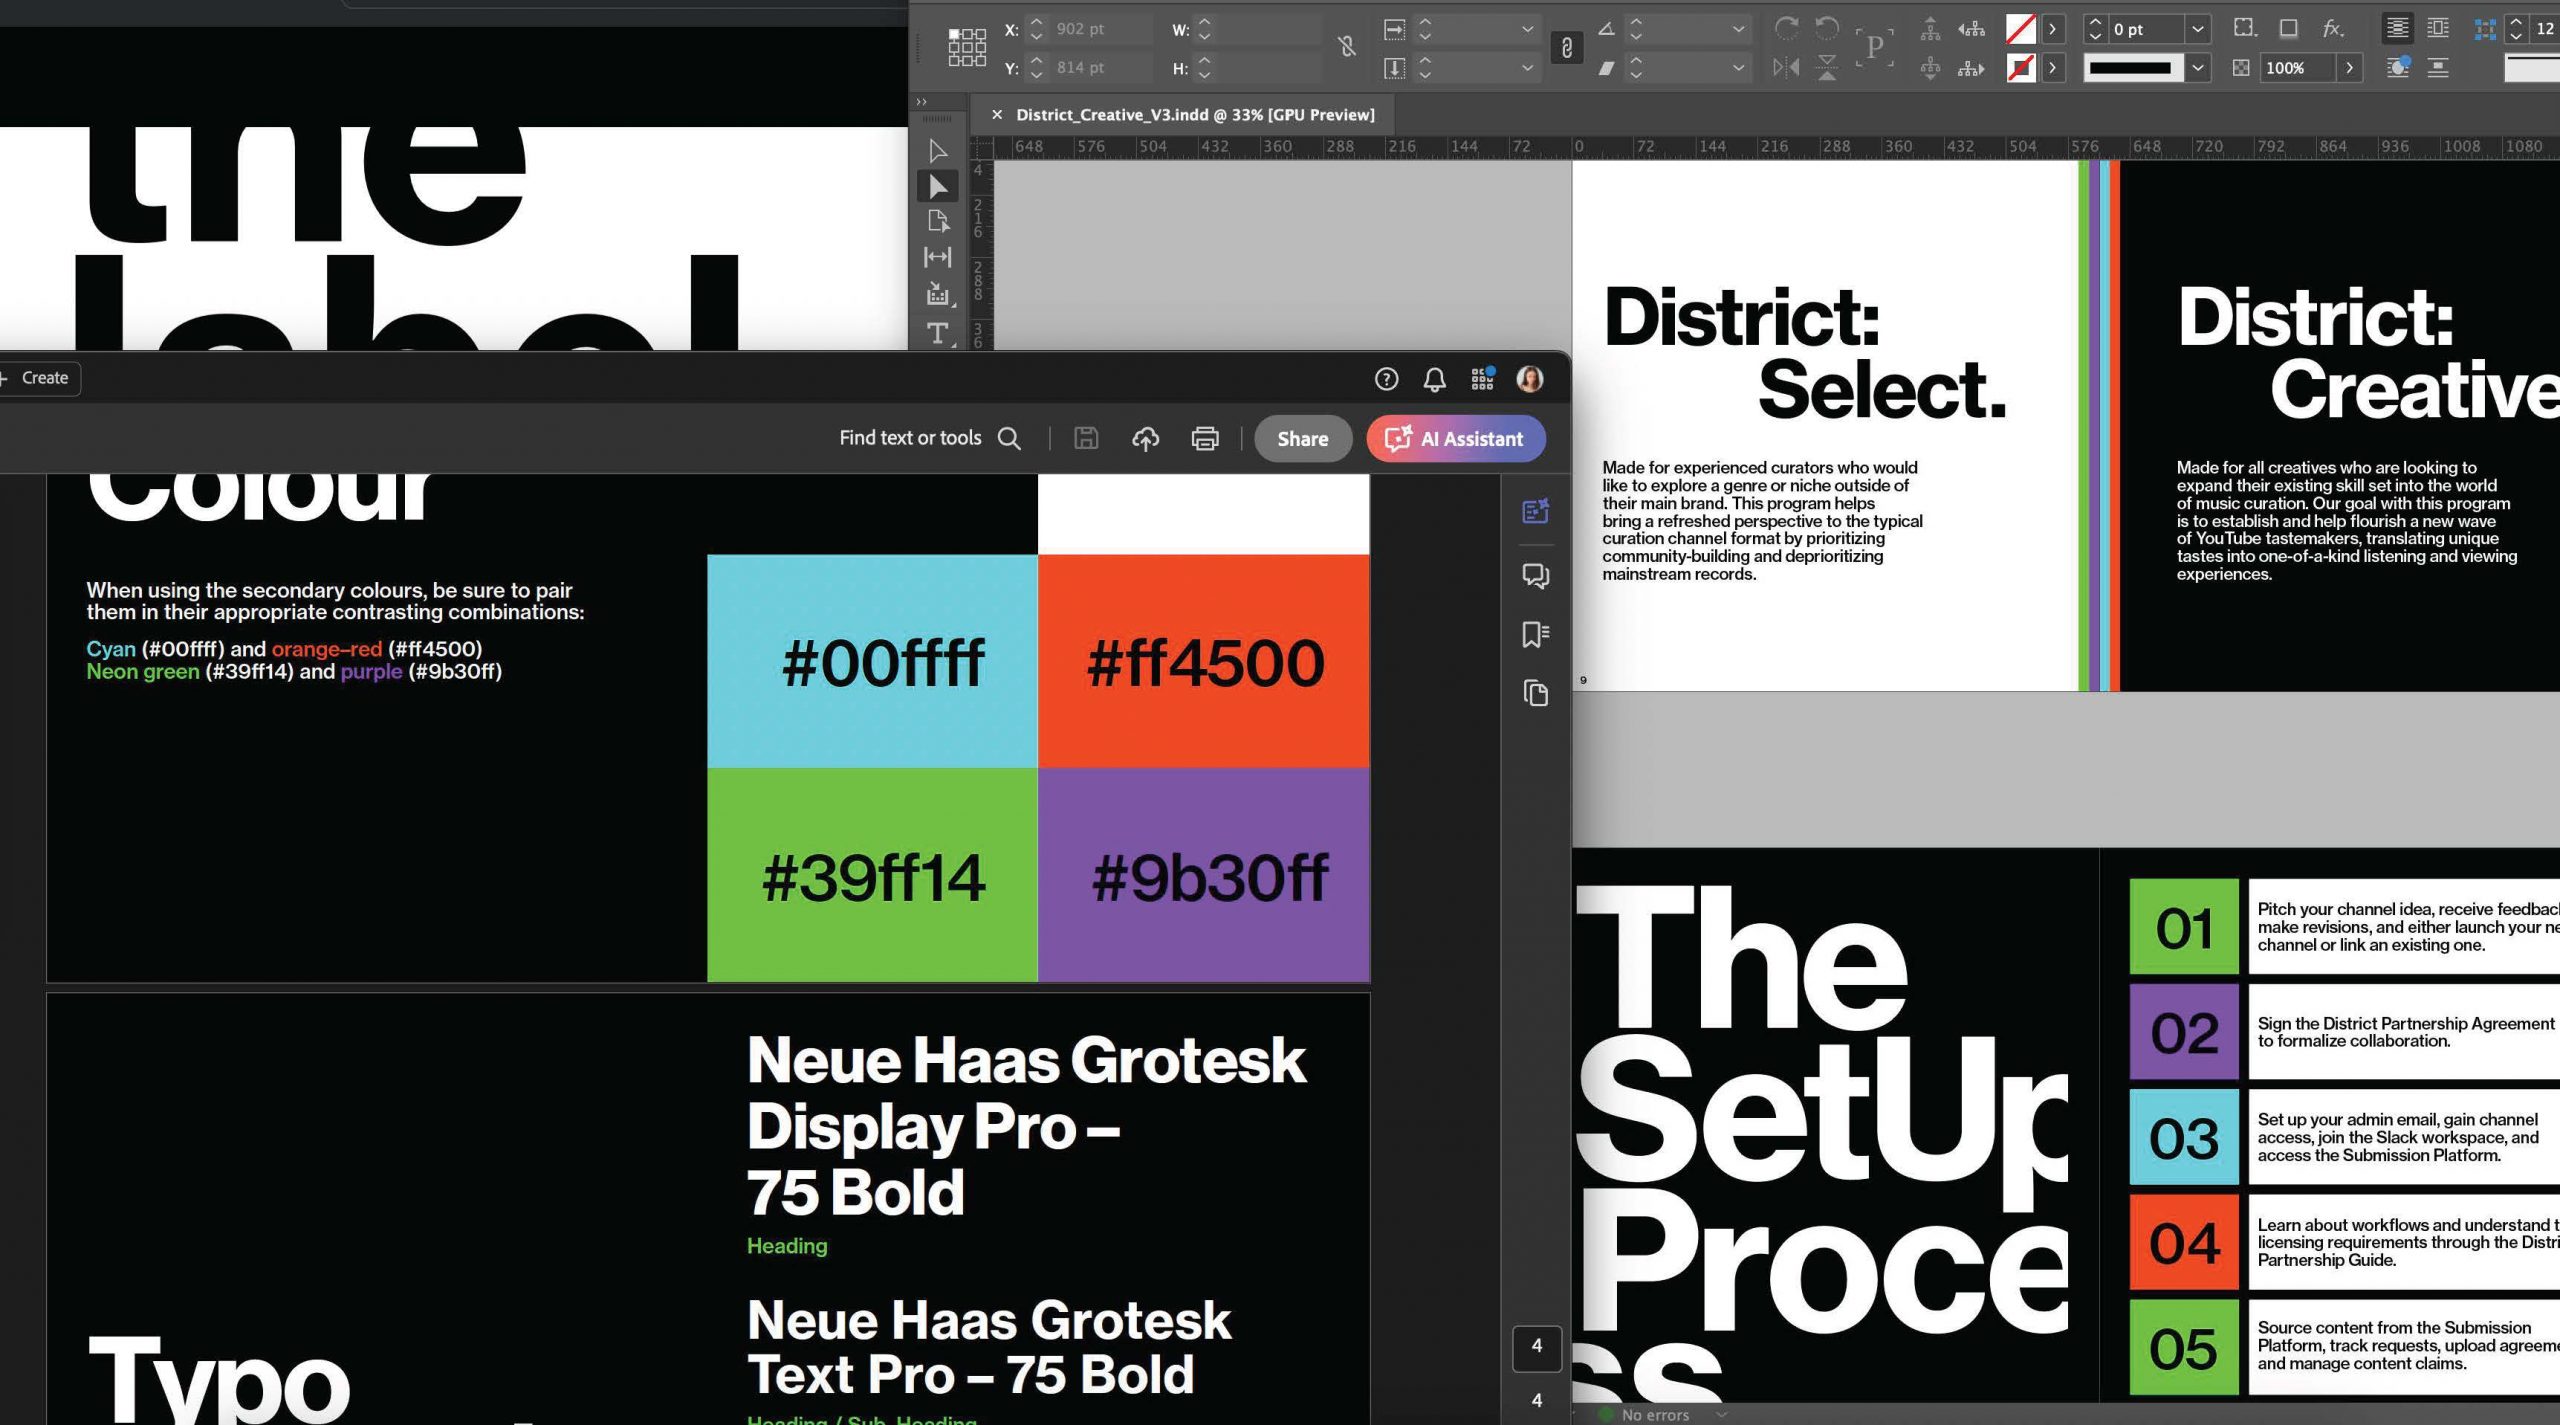The height and width of the screenshot is (1425, 2560).
Task: Click the X position field 902 pt
Action: point(1100,29)
